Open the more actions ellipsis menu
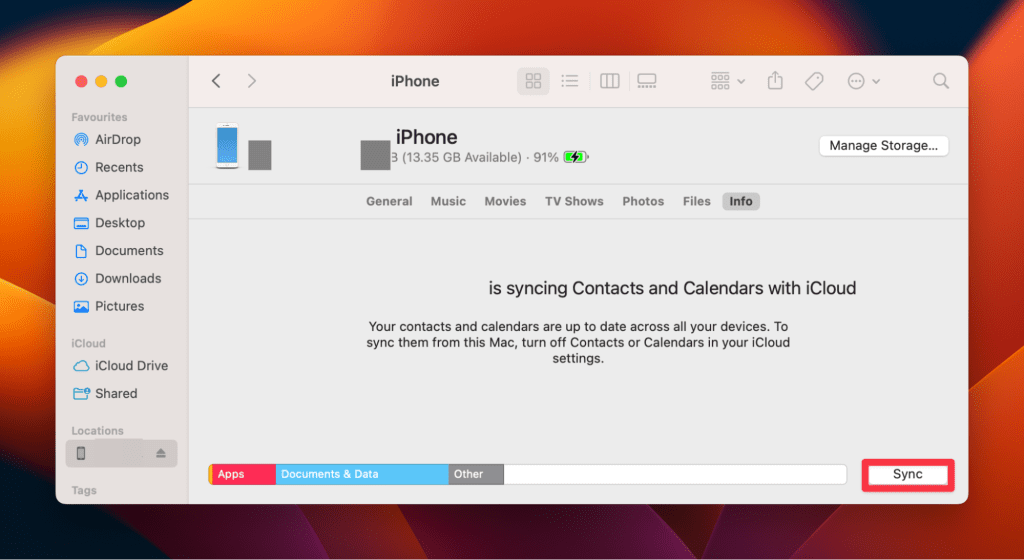The image size is (1024, 560). pos(863,81)
